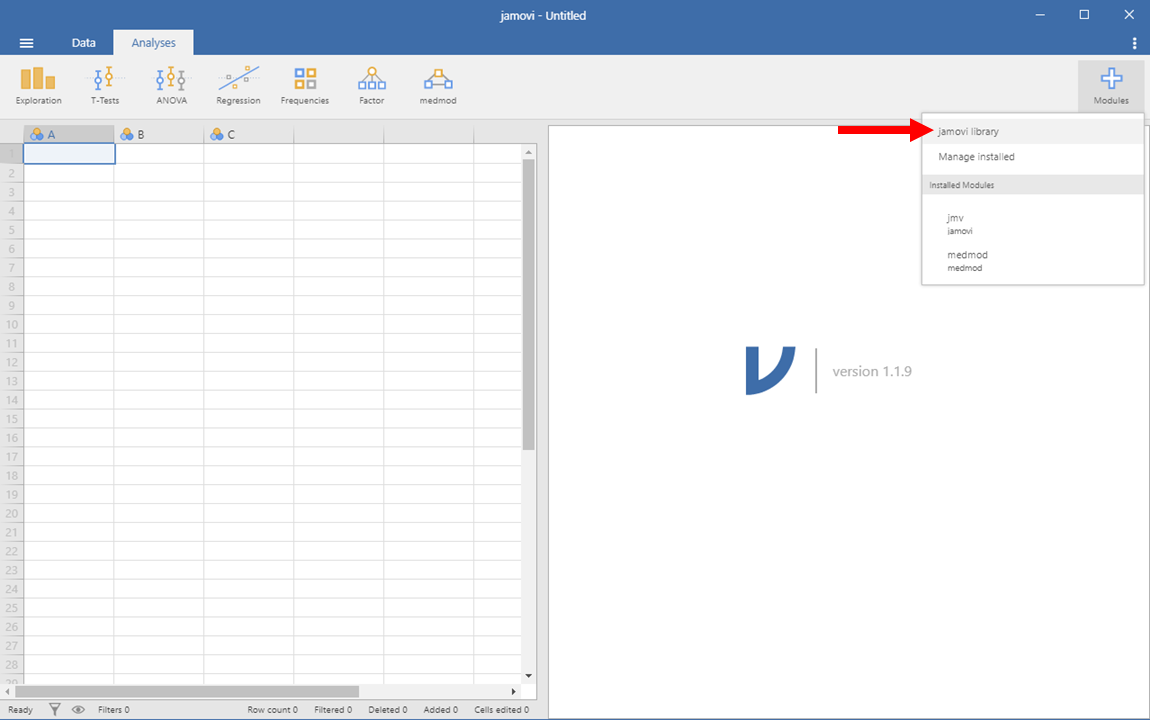Select the Analyses tab
Viewport: 1150px width, 720px height.
point(153,43)
